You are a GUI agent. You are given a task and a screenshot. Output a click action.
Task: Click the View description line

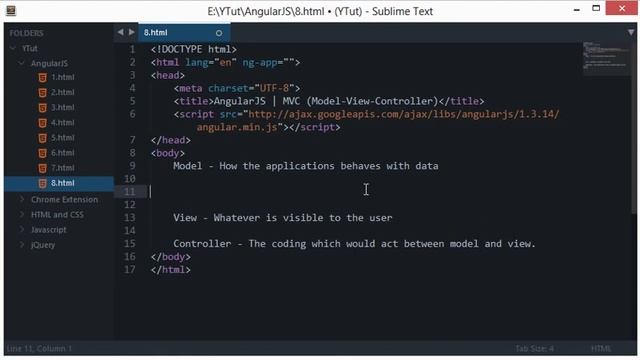click(282, 218)
